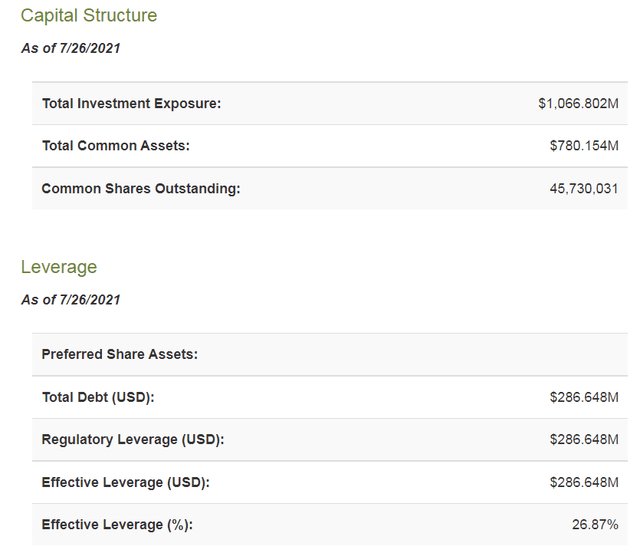Click the Leverage section heading
This screenshot has width=640, height=553.
pos(59,267)
